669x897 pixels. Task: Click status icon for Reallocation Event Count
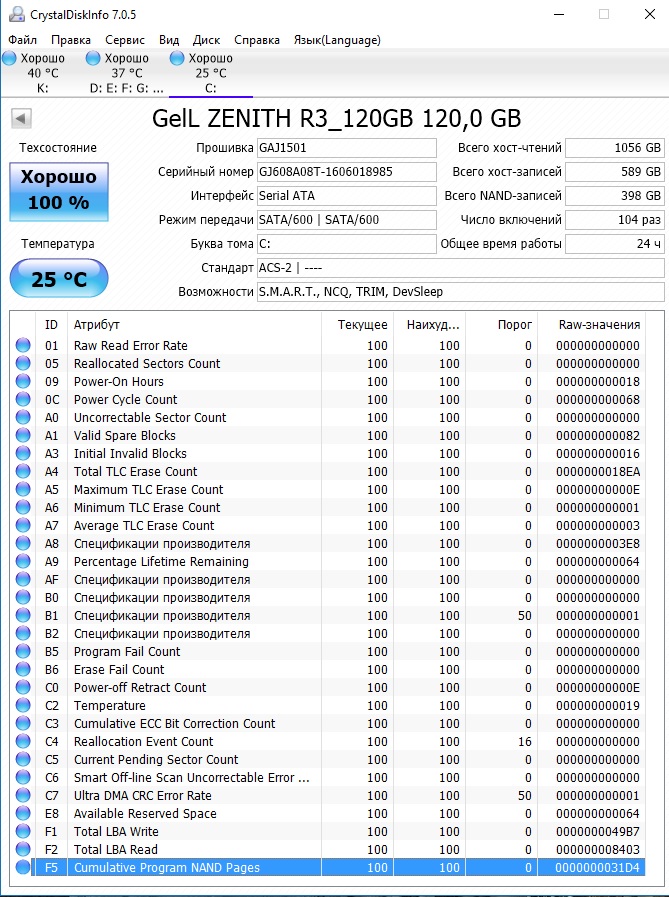tap(23, 741)
